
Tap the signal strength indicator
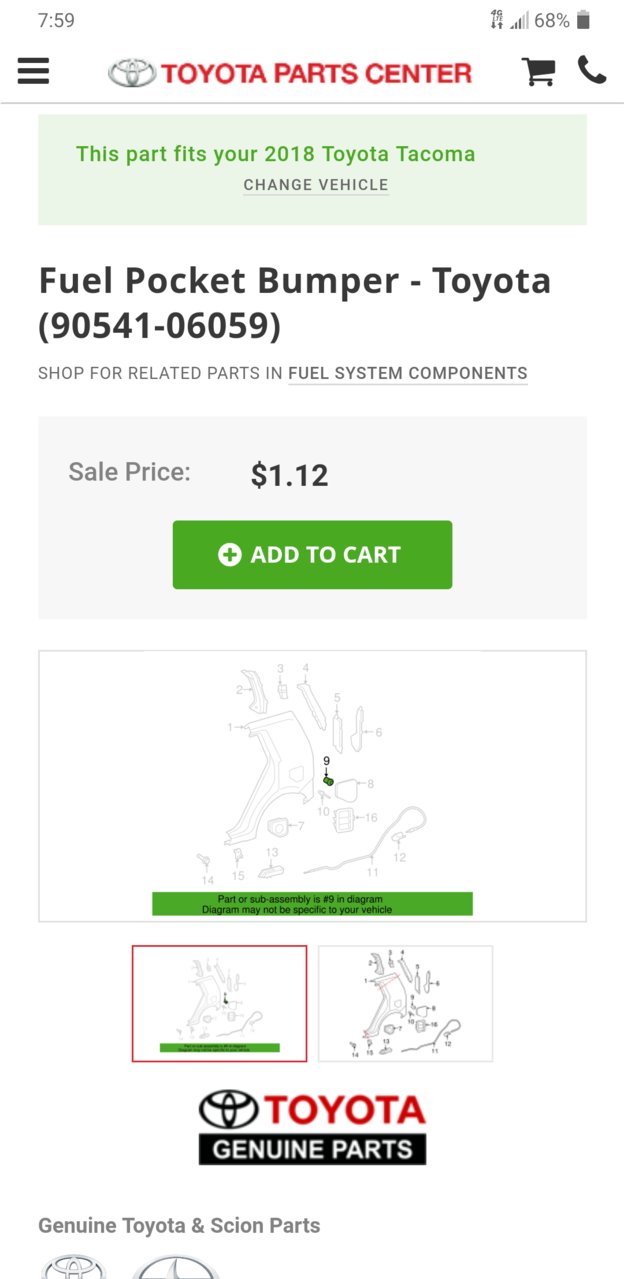519,20
